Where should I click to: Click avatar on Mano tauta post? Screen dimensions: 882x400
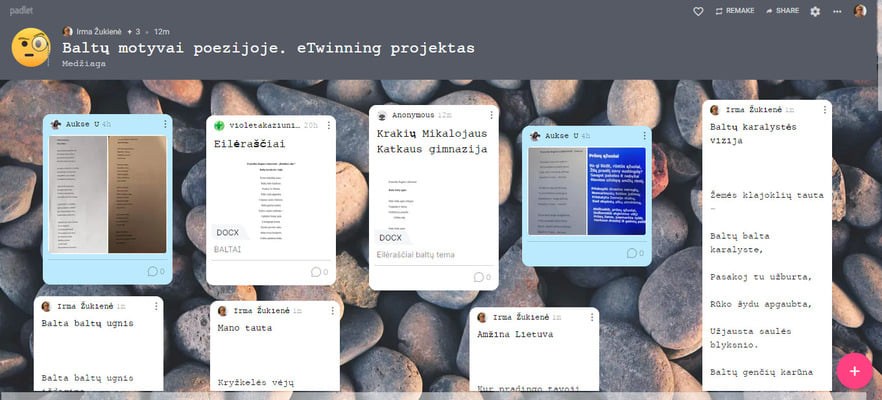(x=222, y=311)
